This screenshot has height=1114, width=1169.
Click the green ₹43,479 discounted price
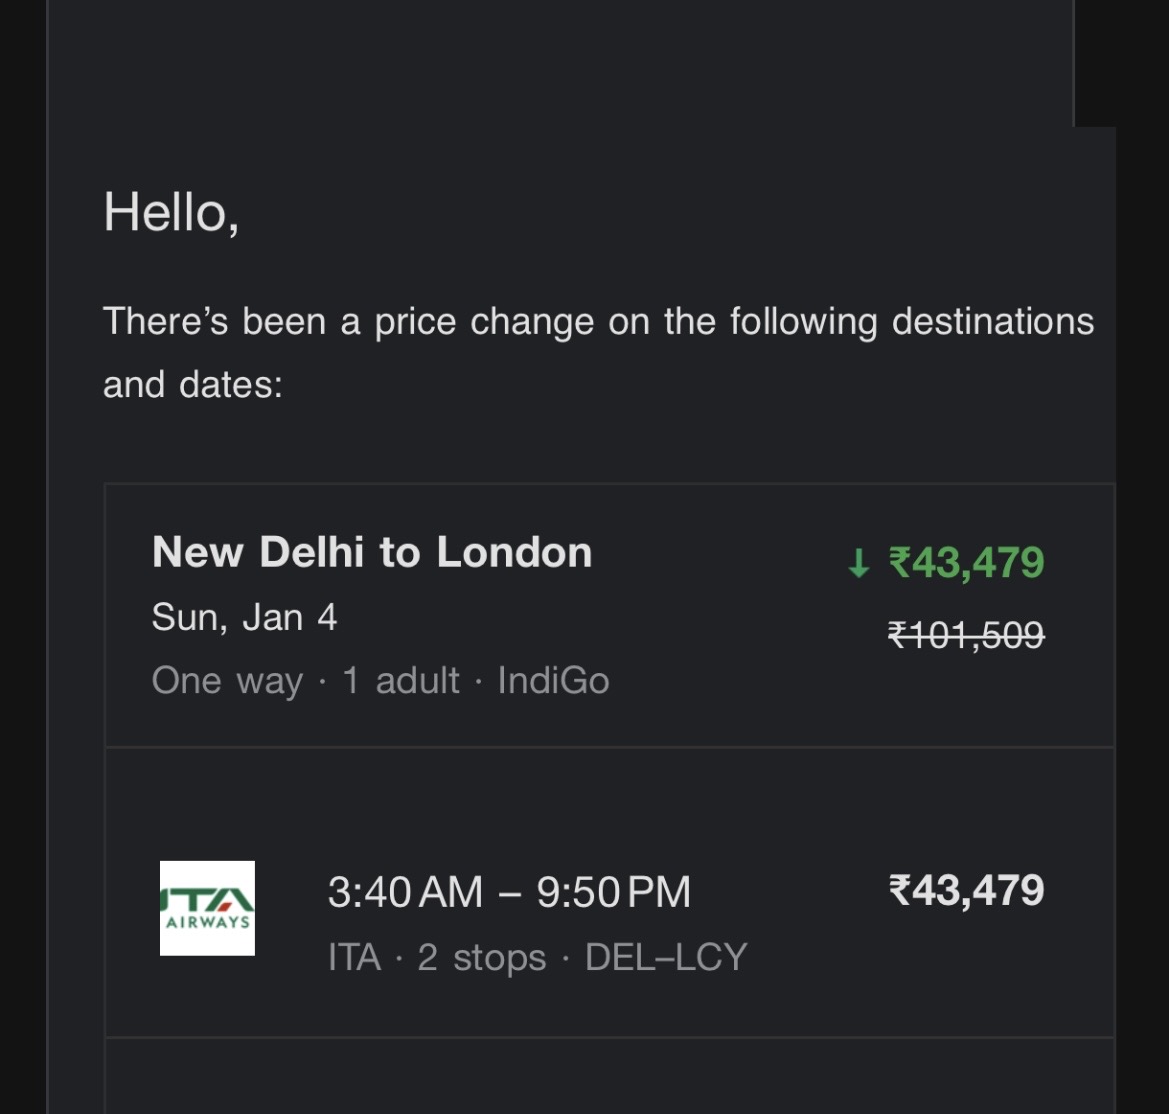(966, 562)
